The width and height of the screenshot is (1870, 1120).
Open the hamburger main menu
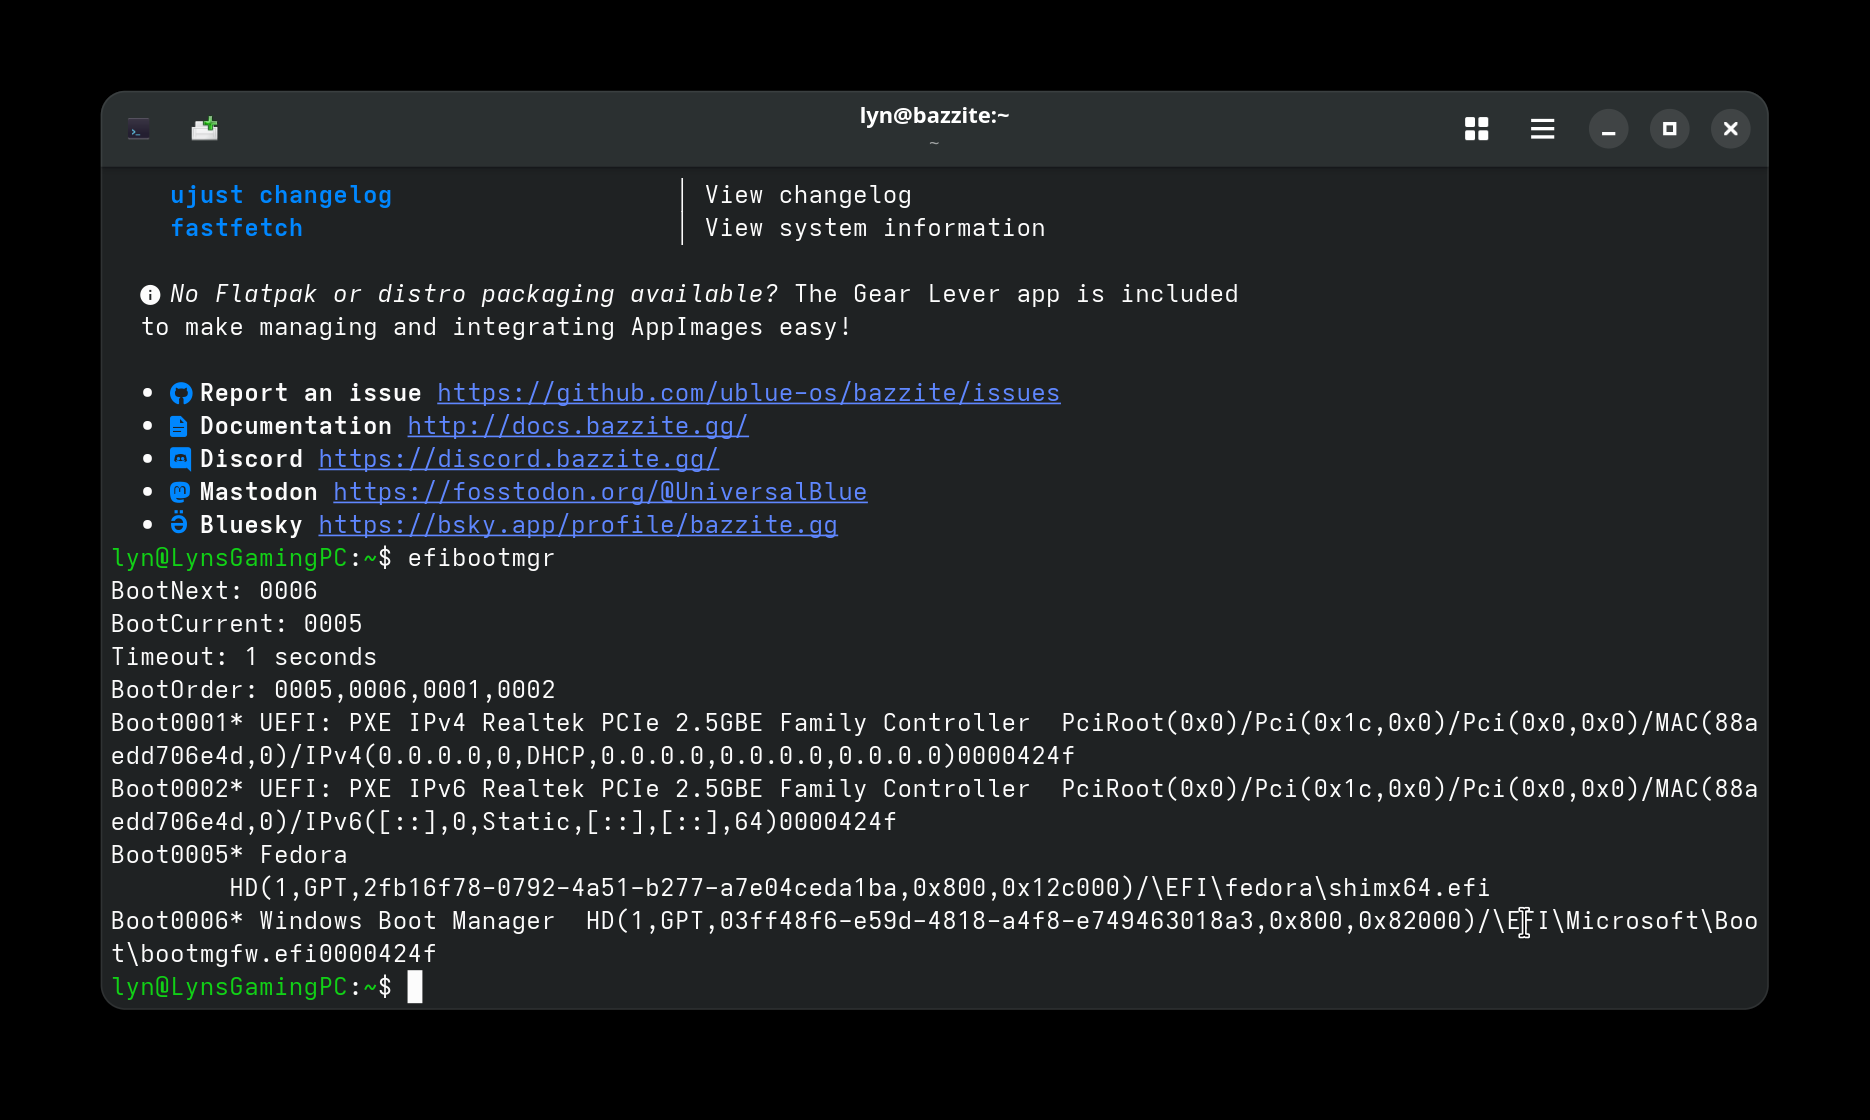coord(1542,129)
